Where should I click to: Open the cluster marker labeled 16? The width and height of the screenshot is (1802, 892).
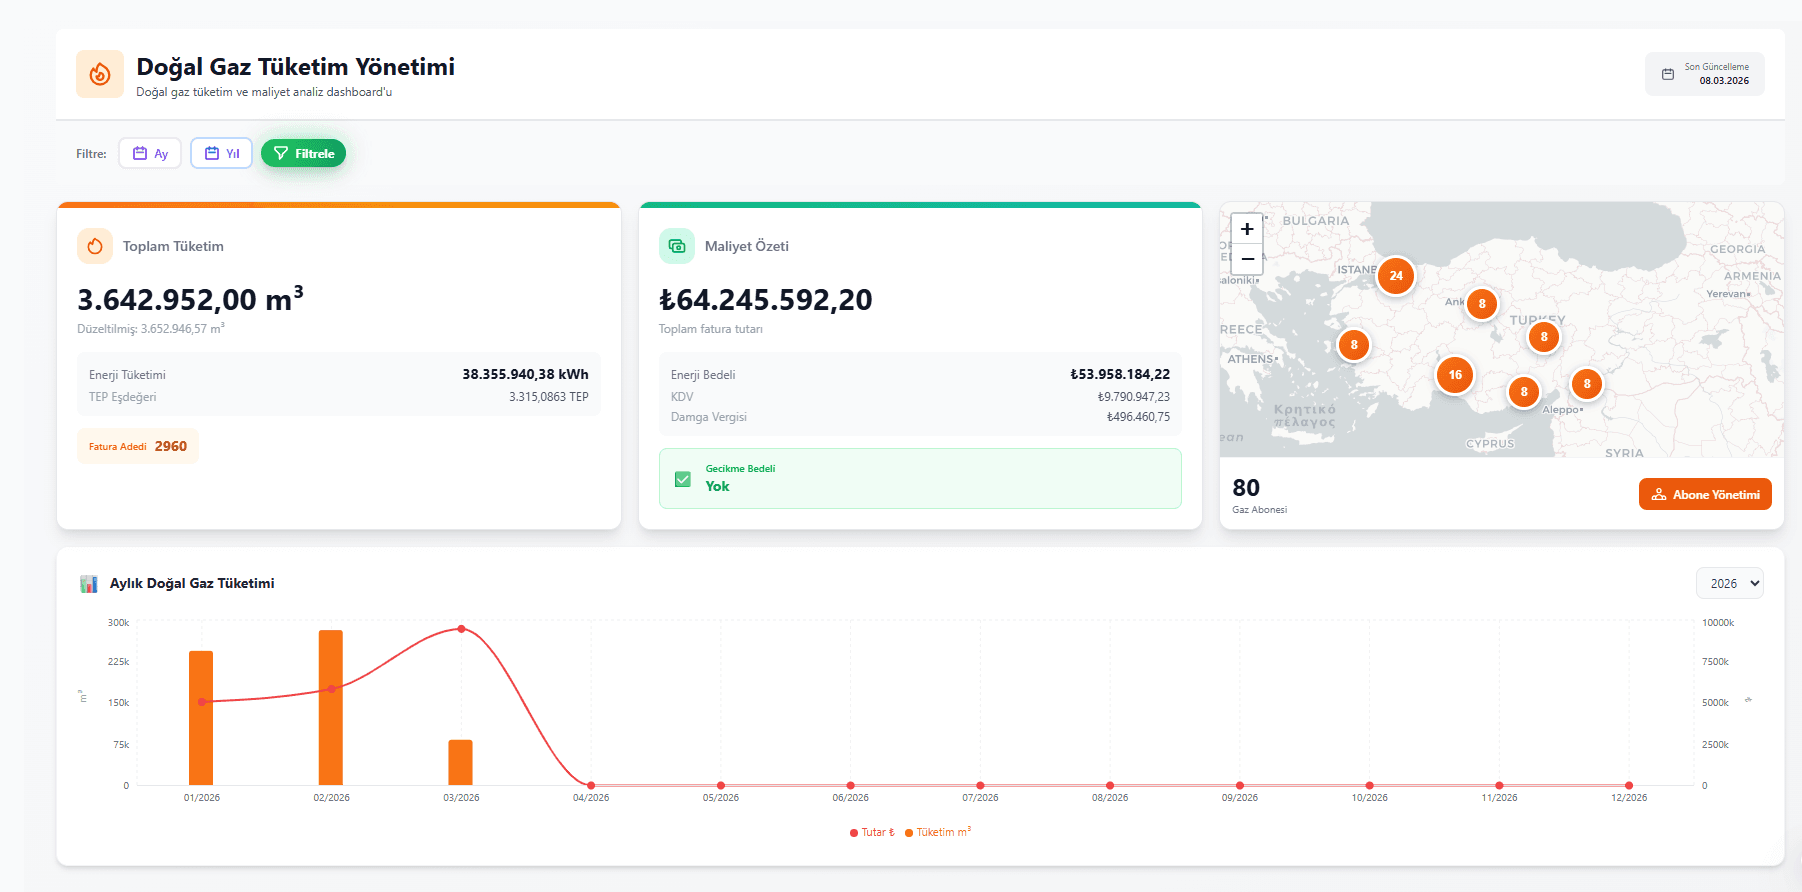[1455, 375]
